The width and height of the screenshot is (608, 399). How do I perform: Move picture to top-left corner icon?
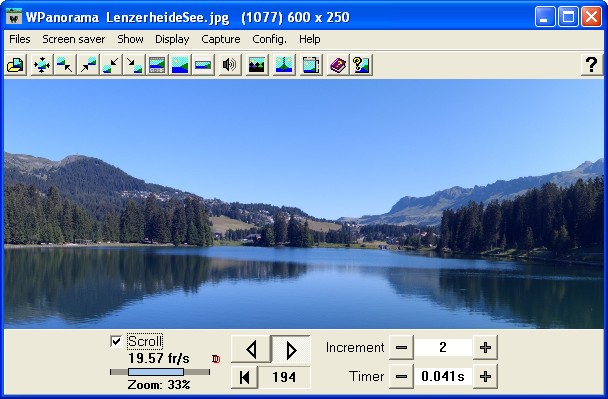(x=64, y=65)
